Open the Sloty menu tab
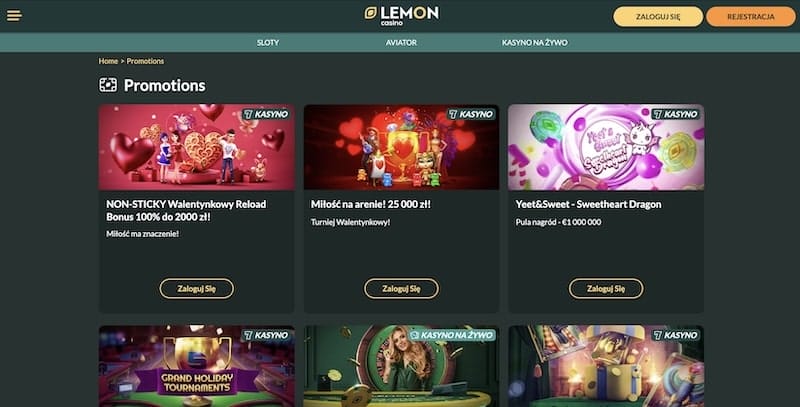 [268, 42]
